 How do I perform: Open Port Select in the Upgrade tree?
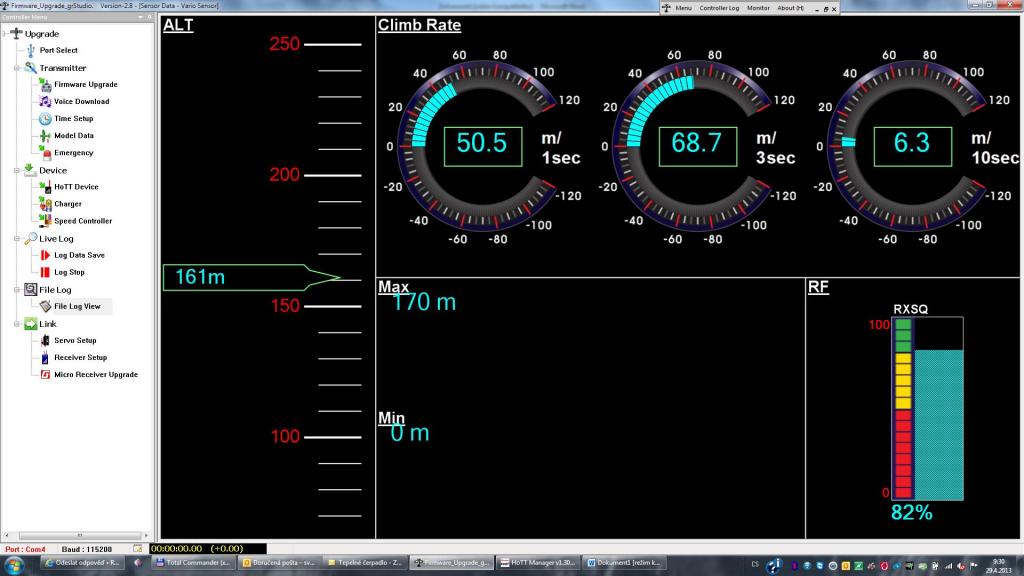pyautogui.click(x=58, y=50)
